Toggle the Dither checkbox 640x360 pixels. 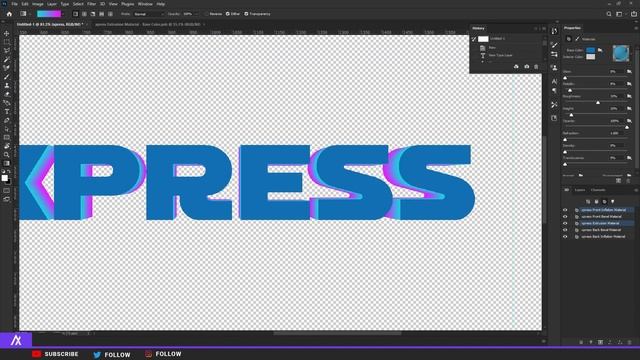point(227,14)
